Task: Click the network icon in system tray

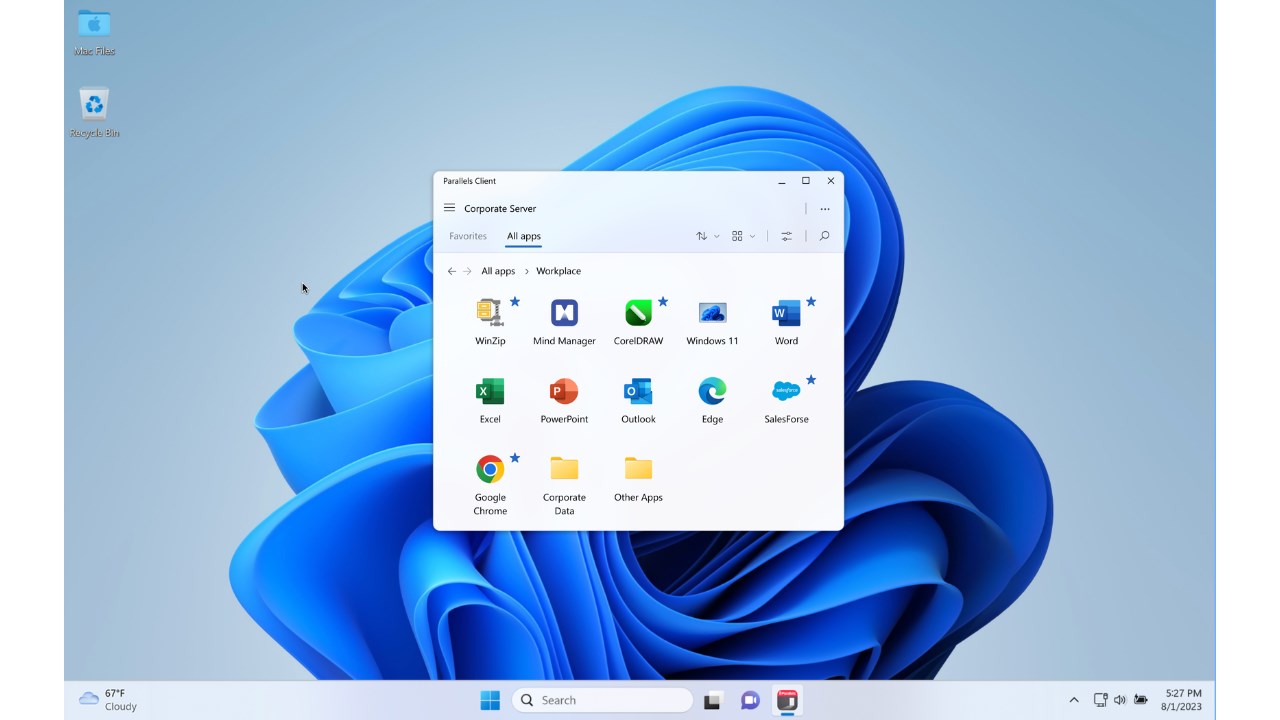Action: pyautogui.click(x=1100, y=700)
